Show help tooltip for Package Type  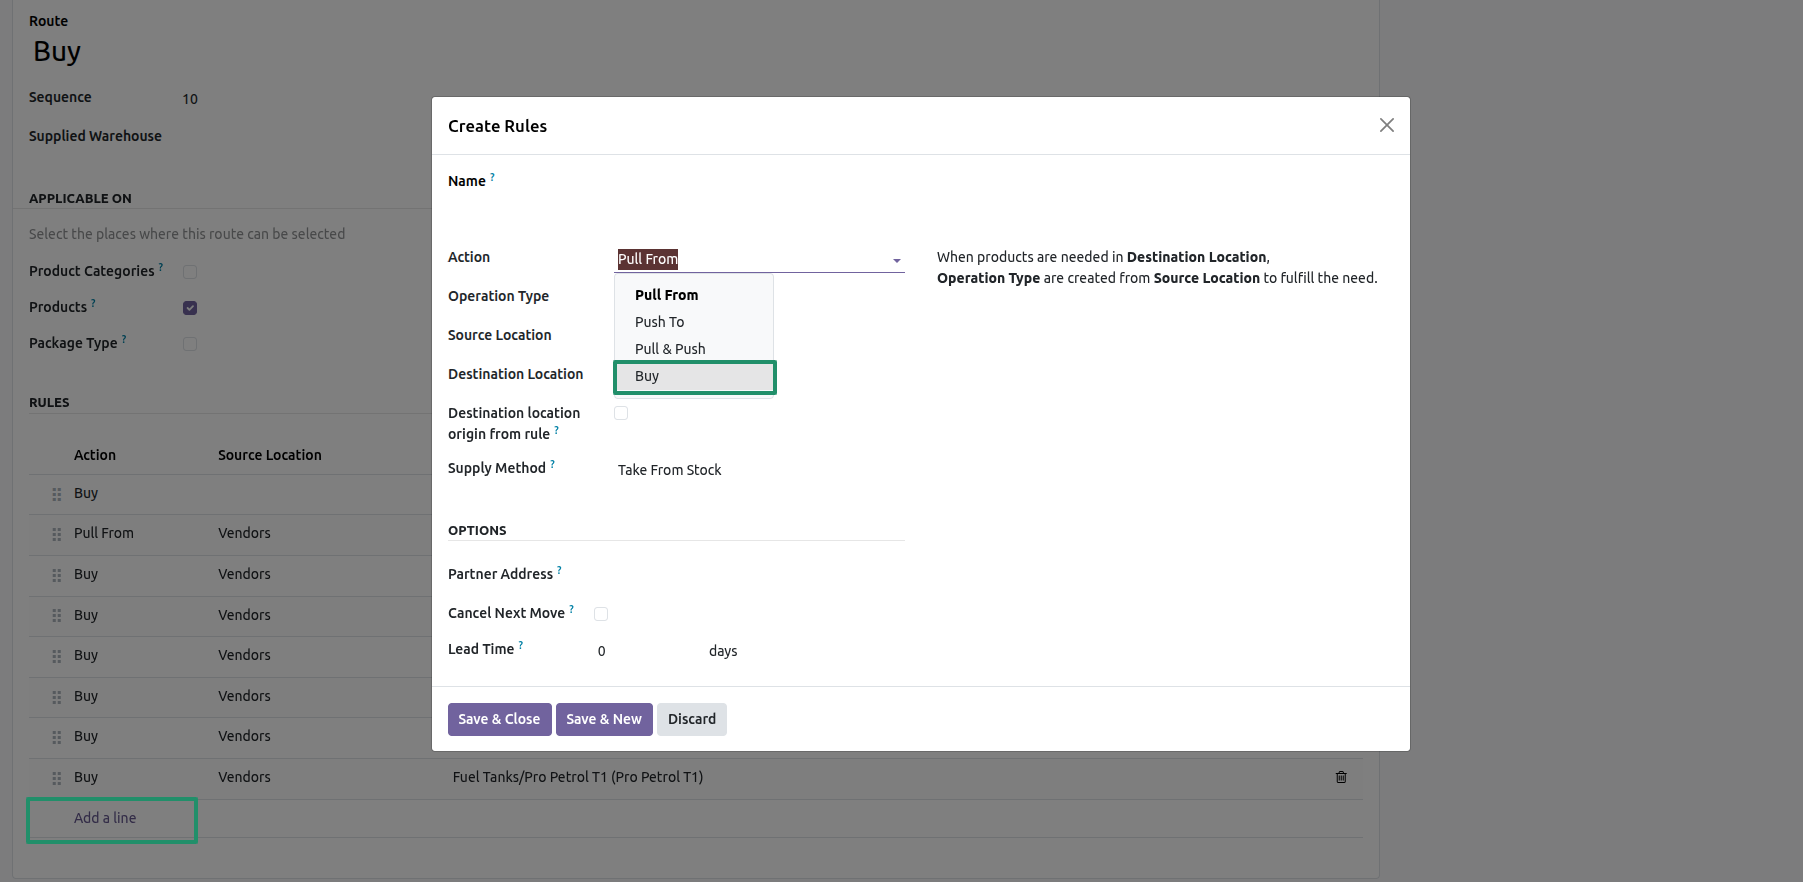pyautogui.click(x=123, y=339)
